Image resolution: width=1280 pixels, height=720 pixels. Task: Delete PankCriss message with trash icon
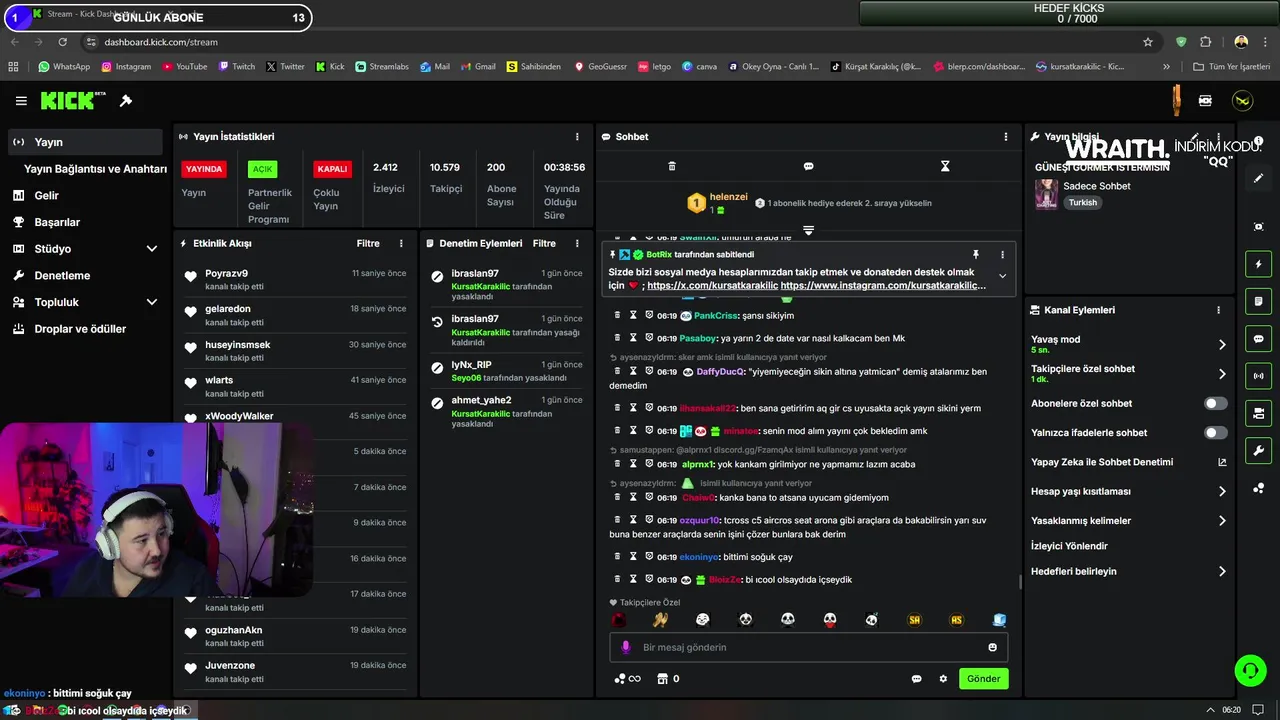pos(617,315)
